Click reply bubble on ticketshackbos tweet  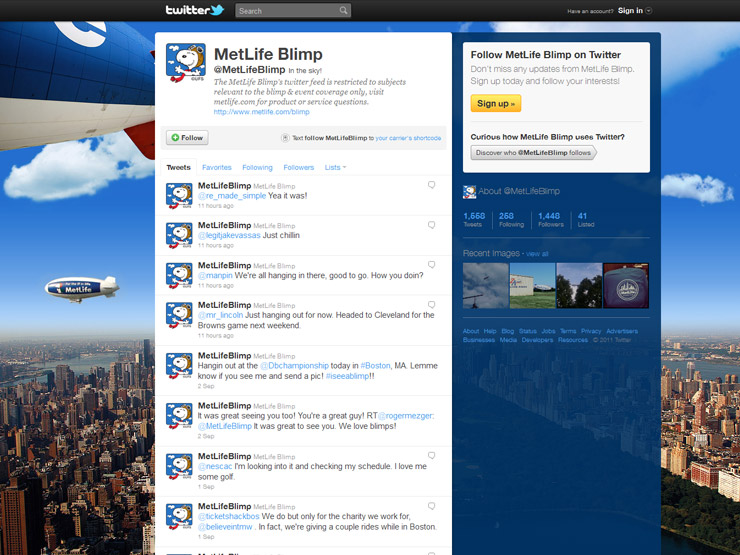coord(431,506)
